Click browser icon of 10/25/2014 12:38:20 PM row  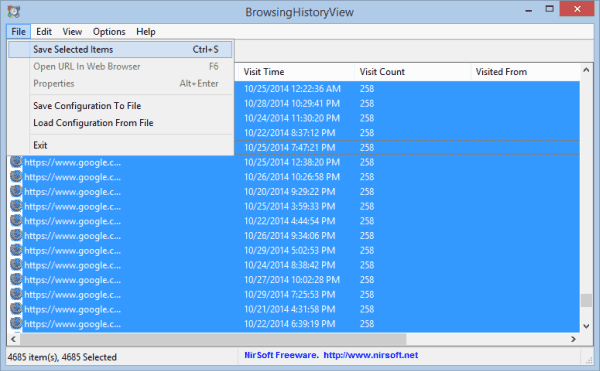click(x=16, y=162)
